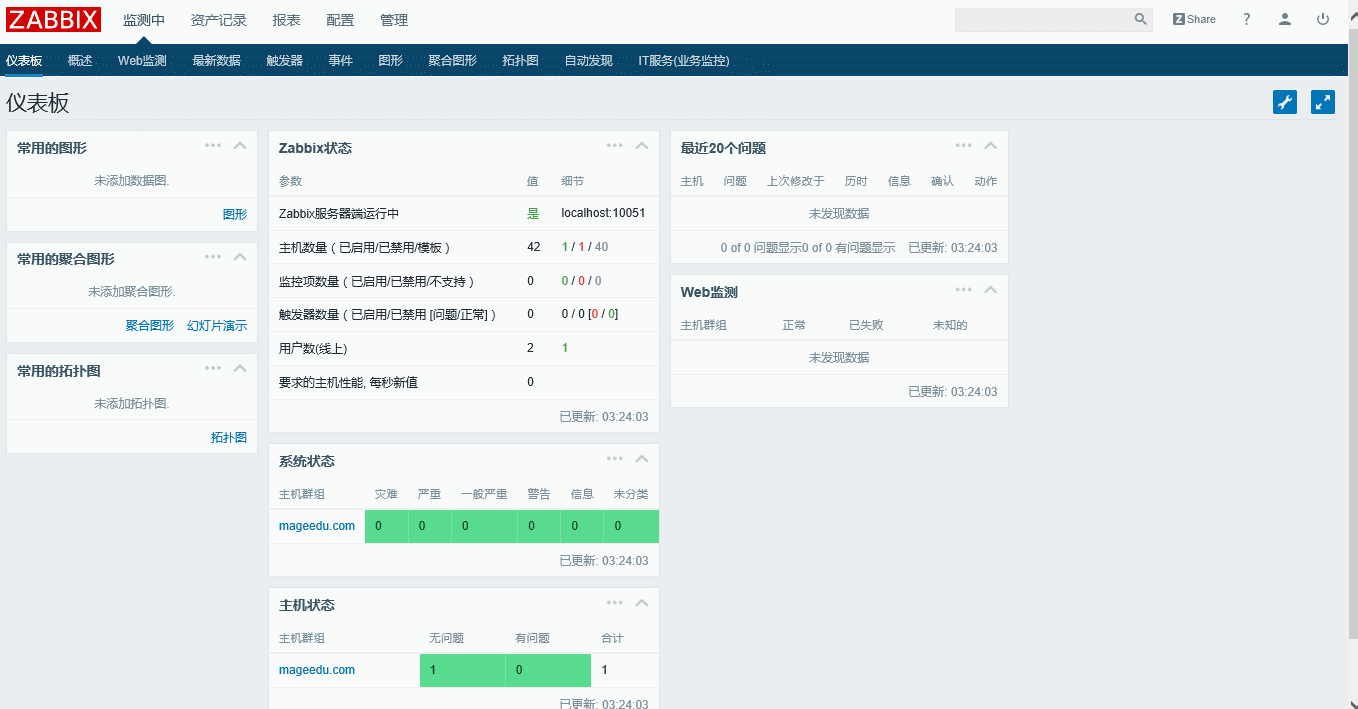Open menu dots on 主机状态 widget
The height and width of the screenshot is (709, 1358).
click(x=615, y=603)
